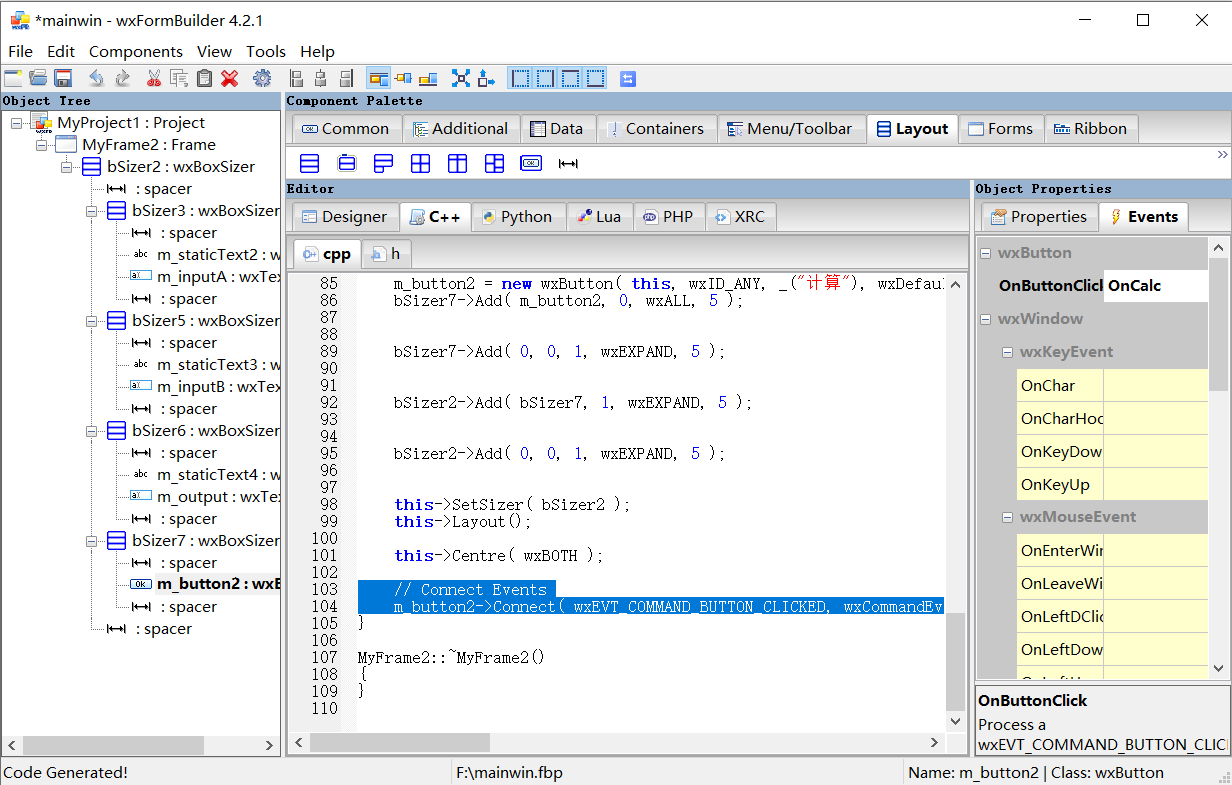Click the Cut toolbar scissors icon
This screenshot has width=1232, height=785.
click(x=155, y=77)
